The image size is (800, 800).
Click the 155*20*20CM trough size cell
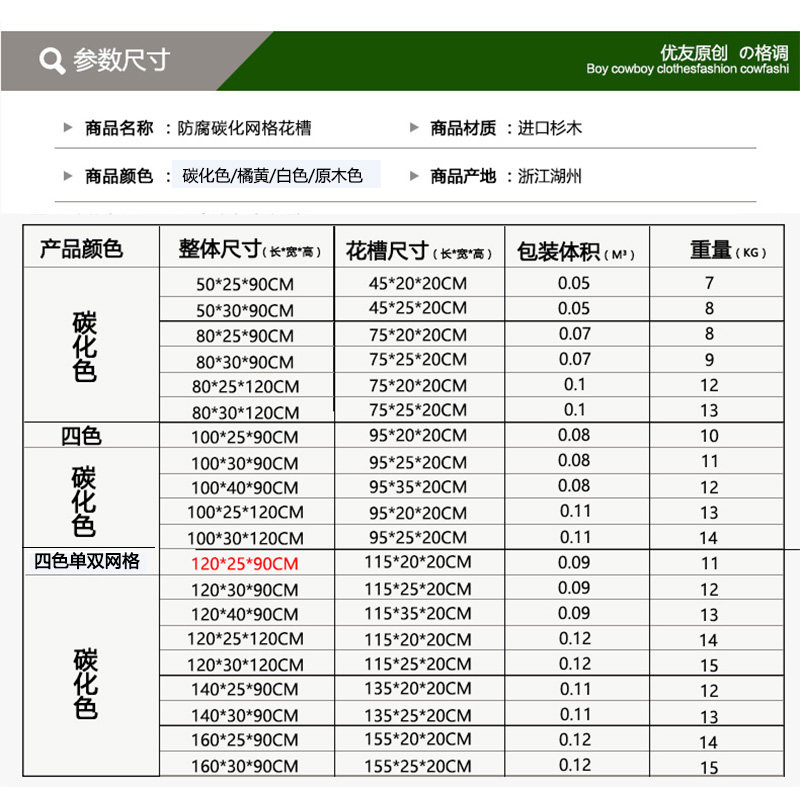coord(418,739)
